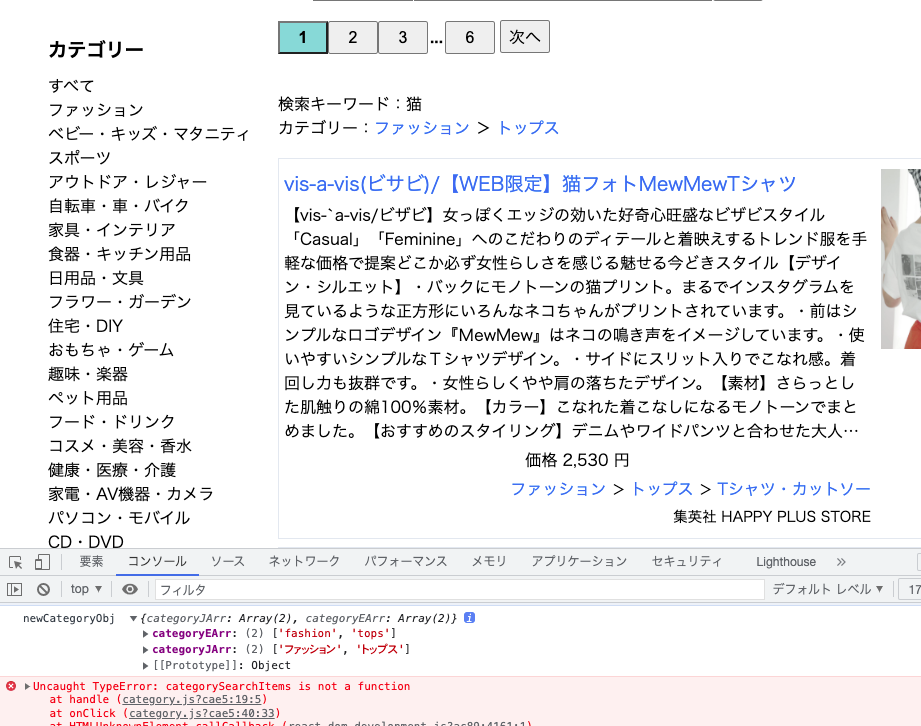Open the top execution context dropdown

pos(84,589)
